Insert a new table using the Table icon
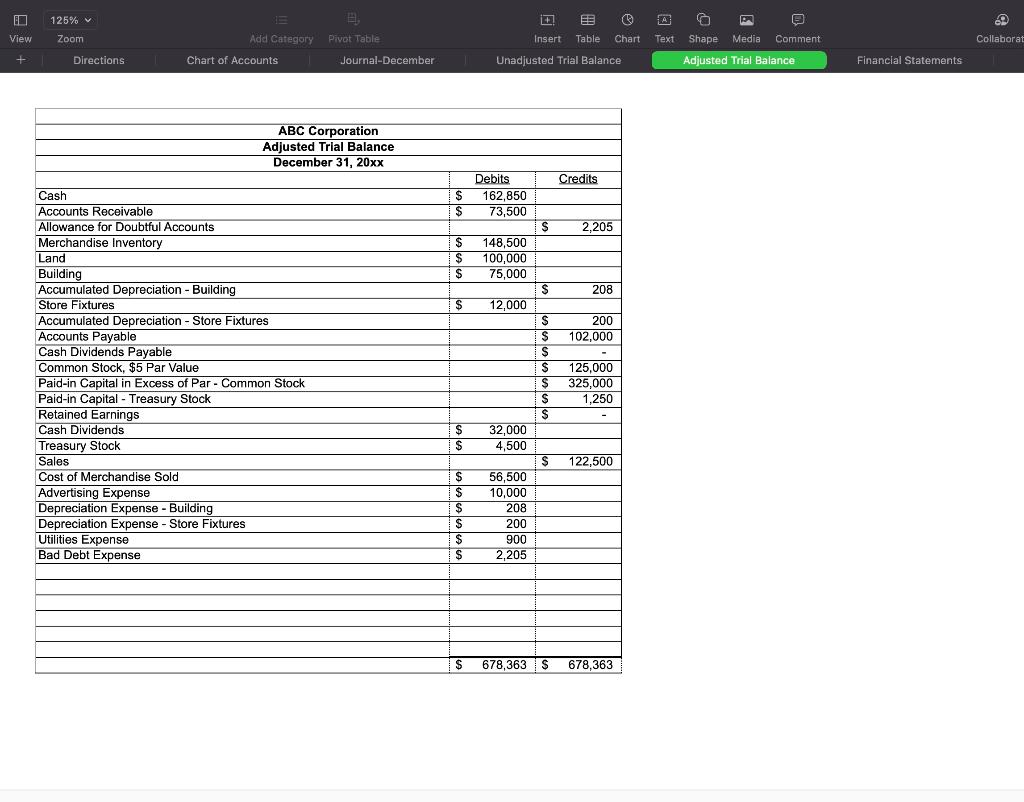 [x=587, y=20]
